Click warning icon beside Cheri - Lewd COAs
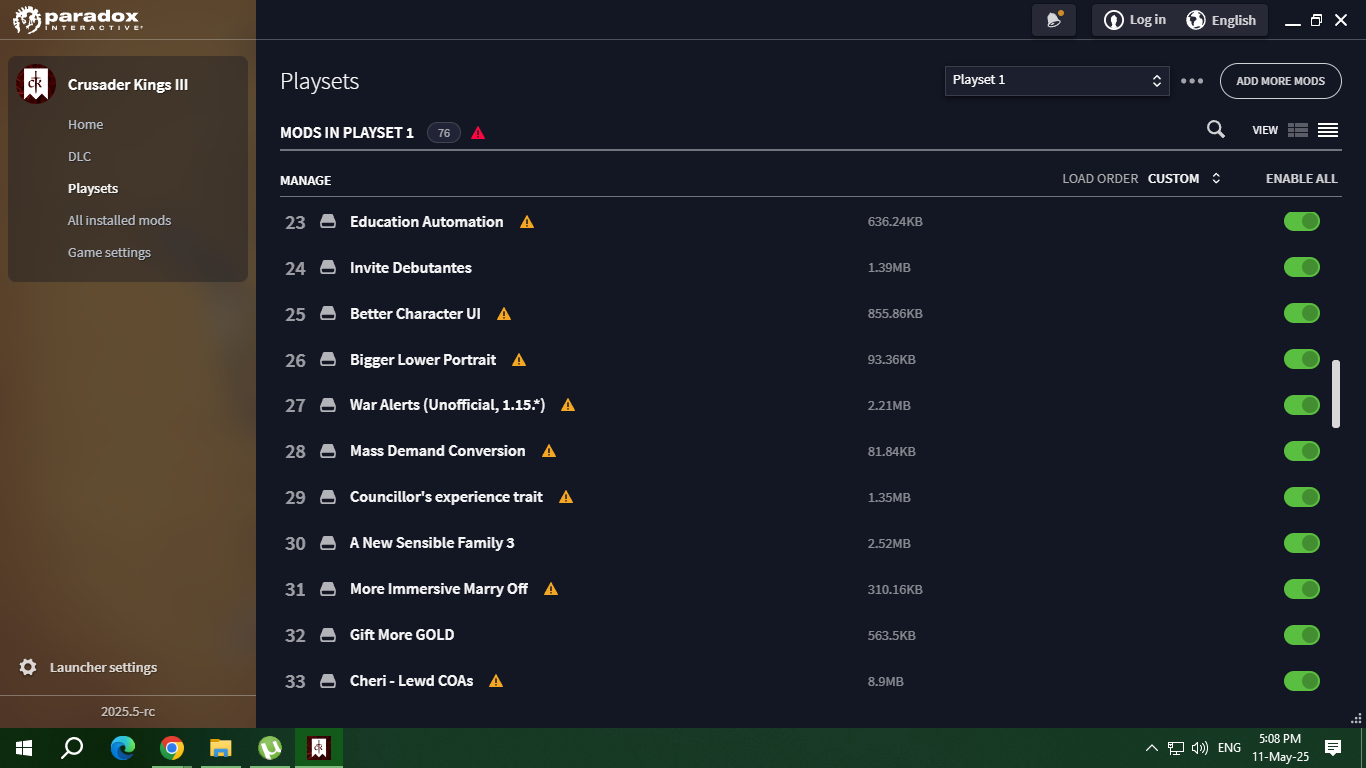The image size is (1366, 768). 496,681
